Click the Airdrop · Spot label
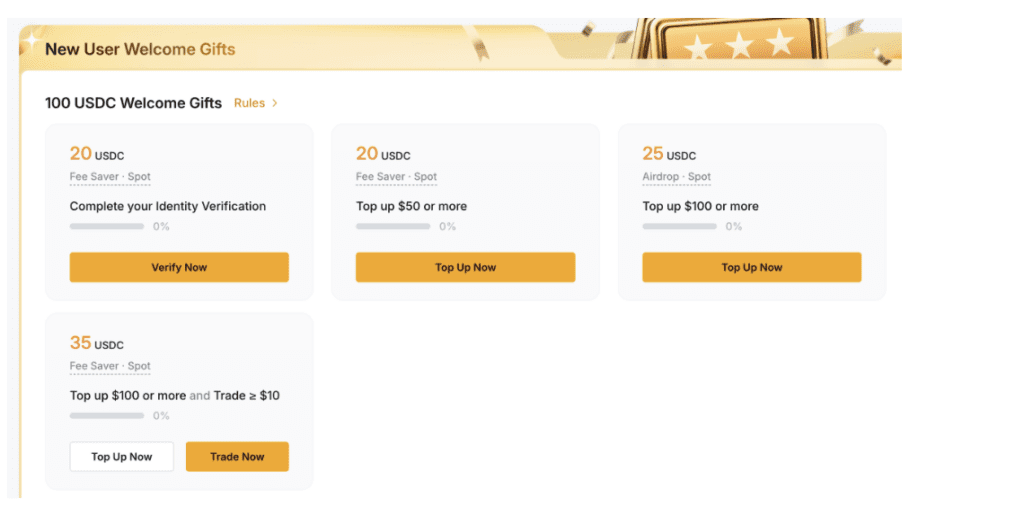Viewport: 1024px width, 516px height. [676, 177]
